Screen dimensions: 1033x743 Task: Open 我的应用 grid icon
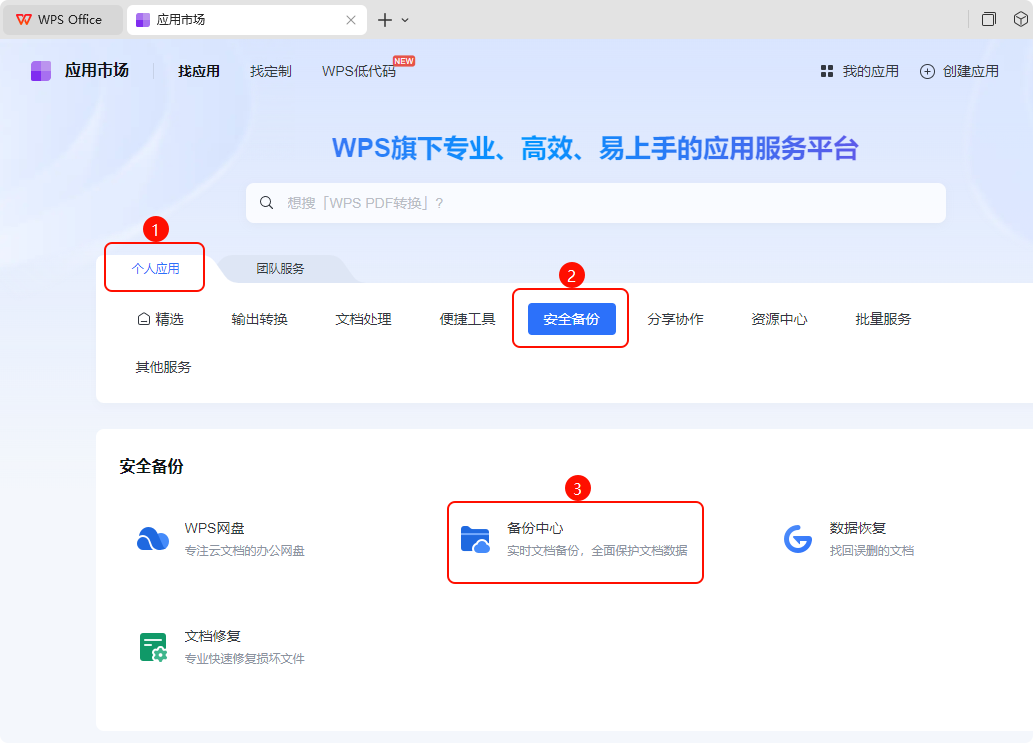(x=827, y=71)
